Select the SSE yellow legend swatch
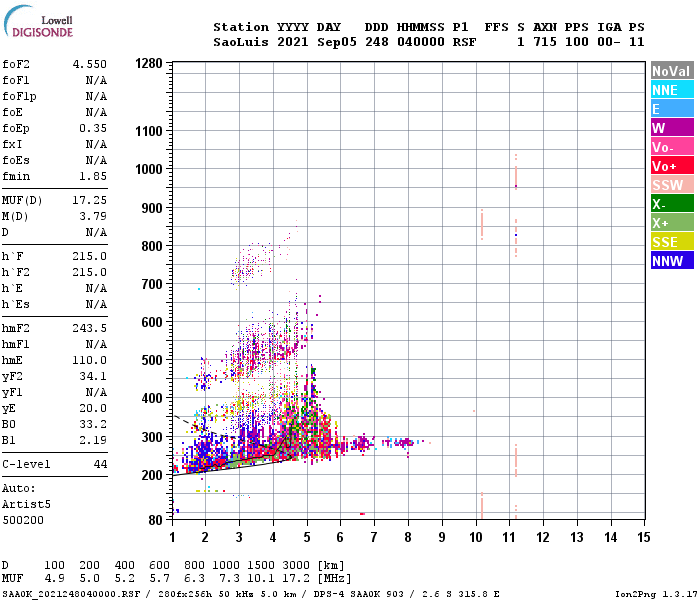 tap(672, 242)
